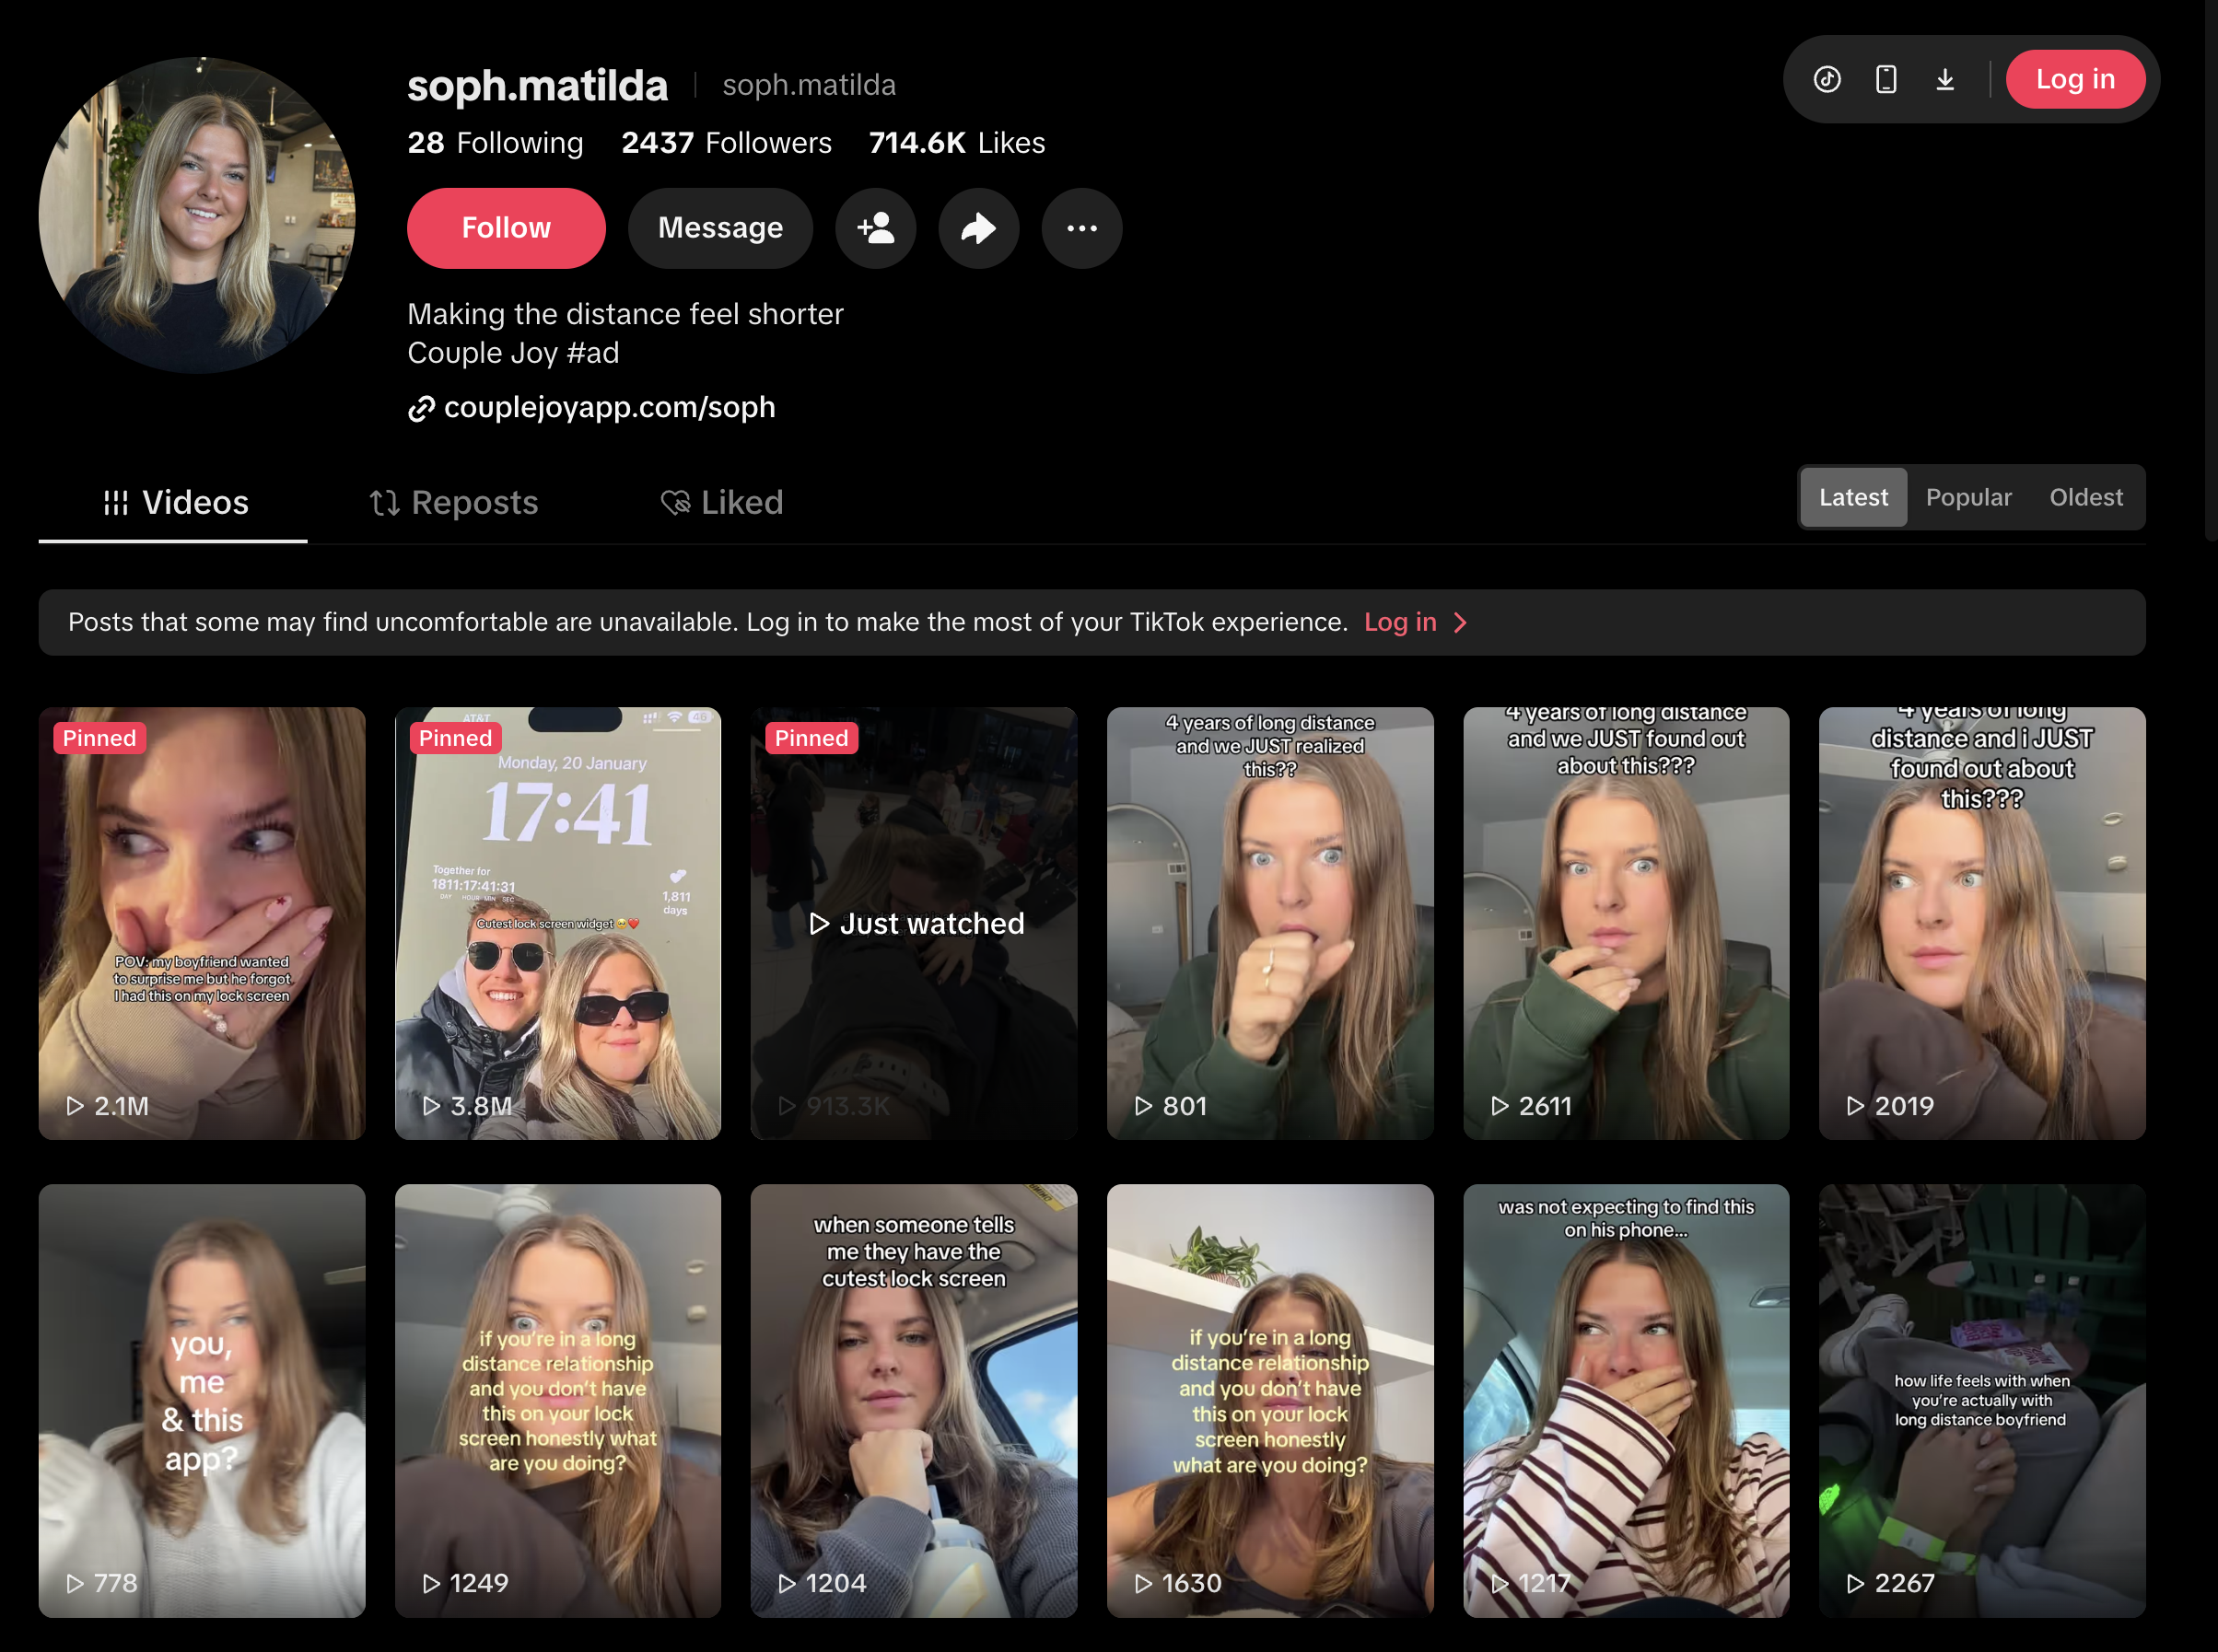This screenshot has width=2218, height=1652.
Task: Click the share arrow icon button
Action: pyautogui.click(x=979, y=228)
